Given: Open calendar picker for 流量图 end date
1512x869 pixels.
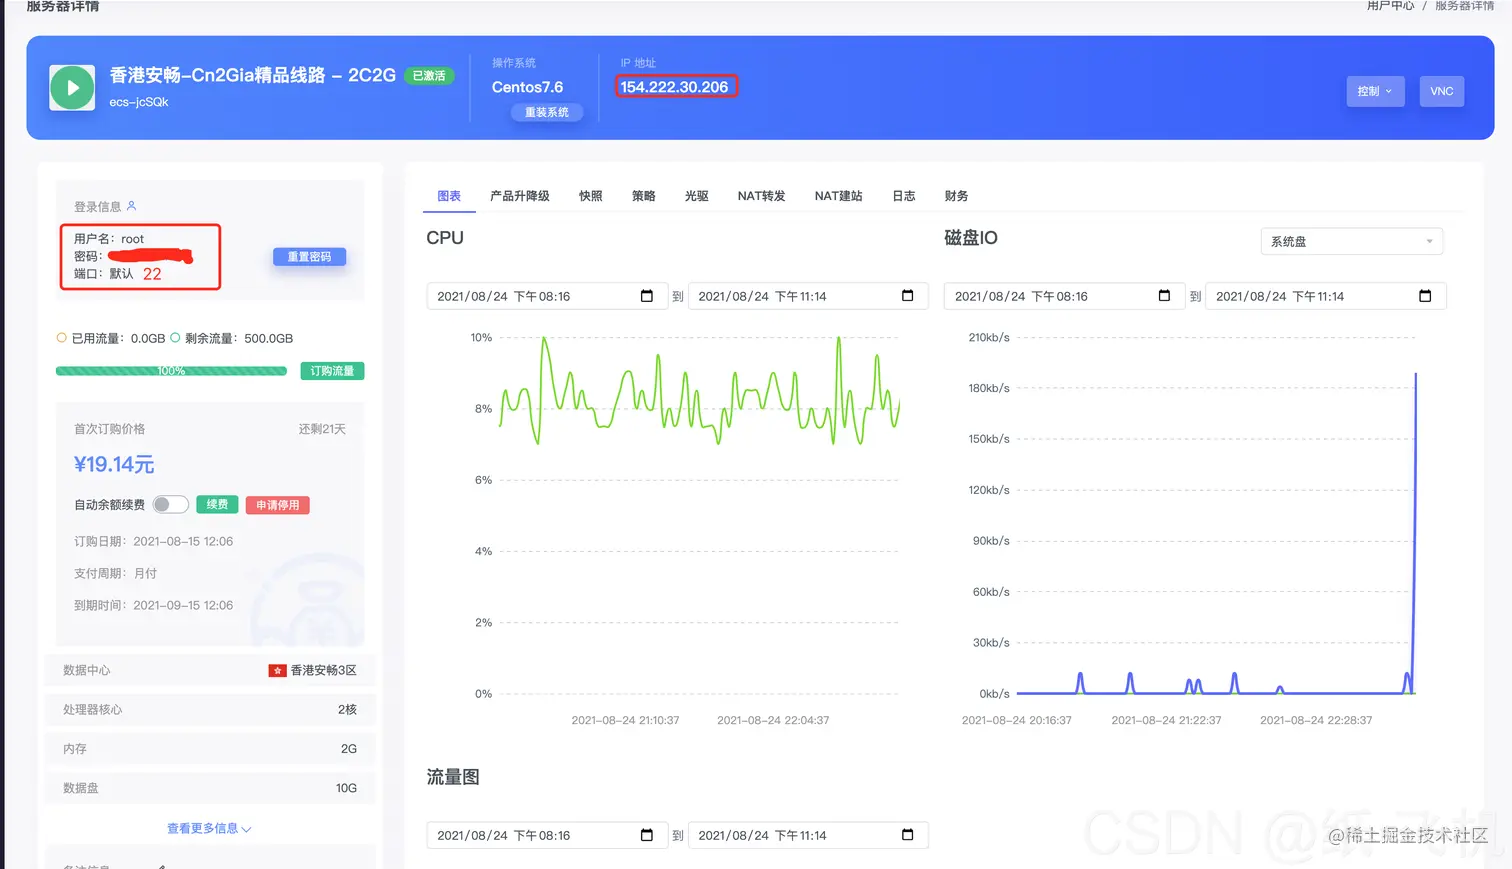Looking at the screenshot, I should click(908, 835).
